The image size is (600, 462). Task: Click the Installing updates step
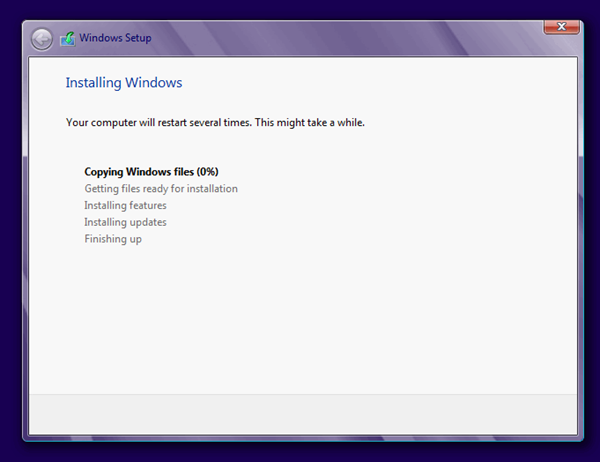point(125,222)
